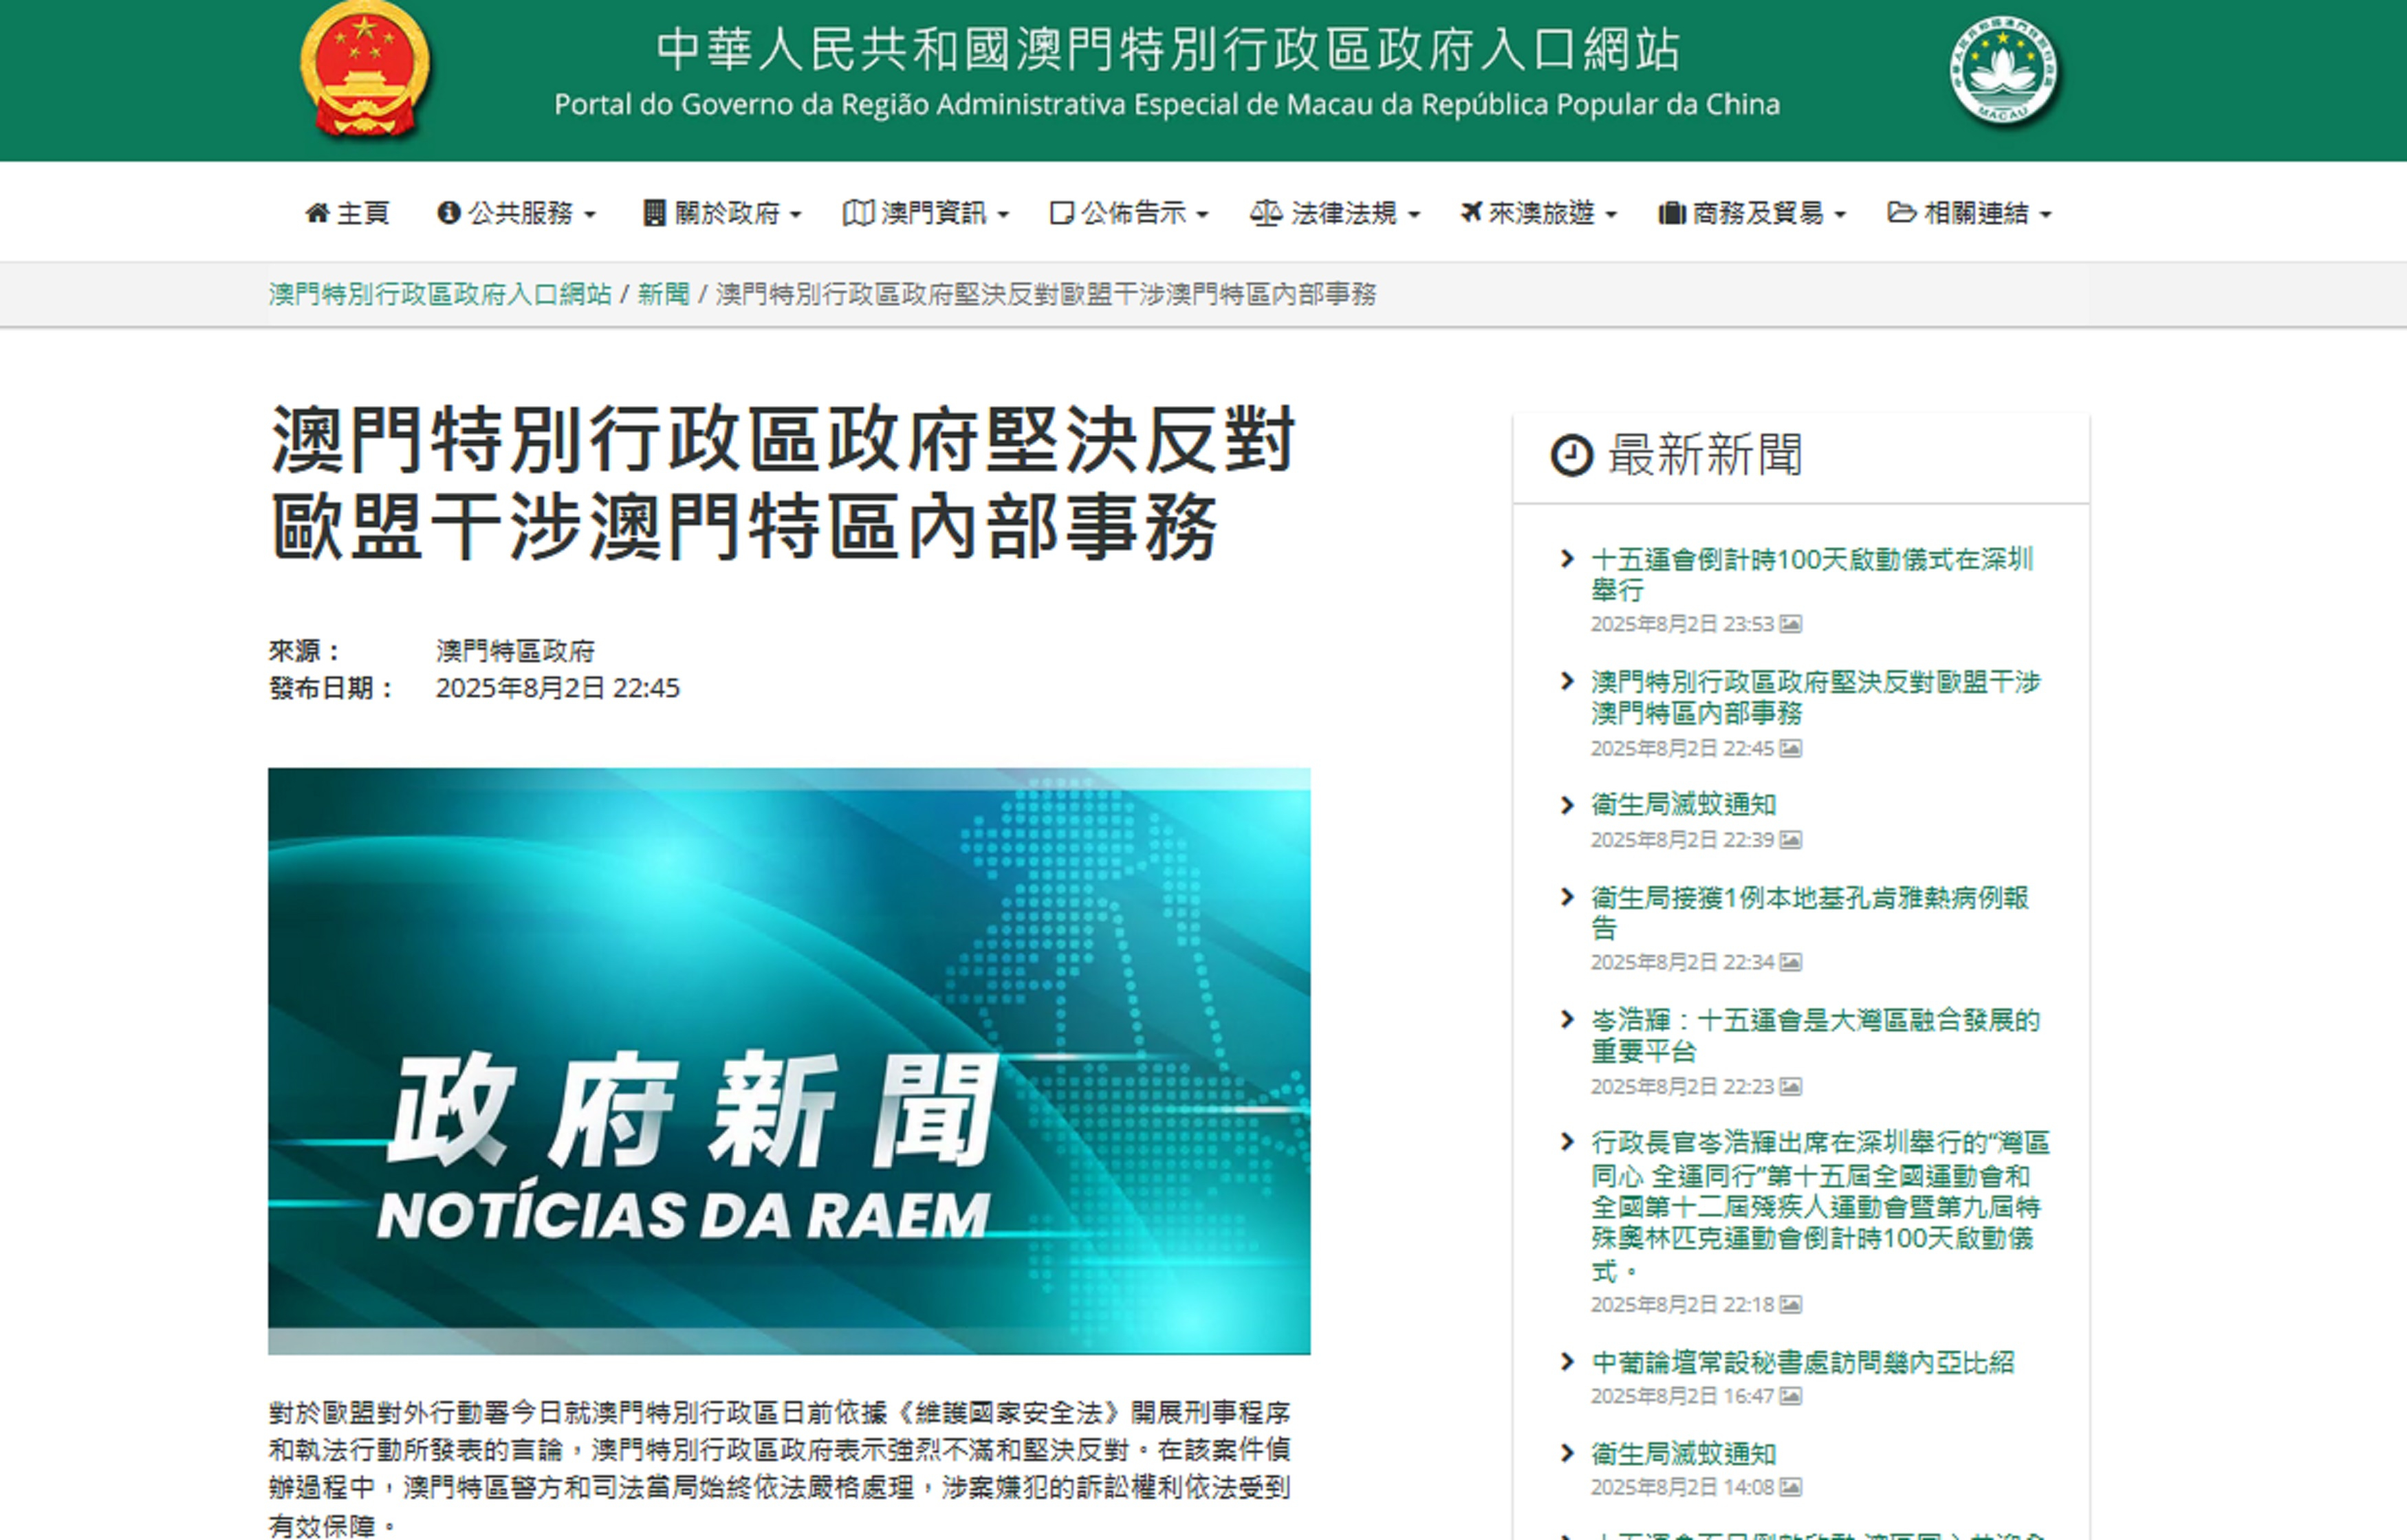
Task: Click image icon next to 2025年8月2日 22:18
Action: [1791, 1304]
